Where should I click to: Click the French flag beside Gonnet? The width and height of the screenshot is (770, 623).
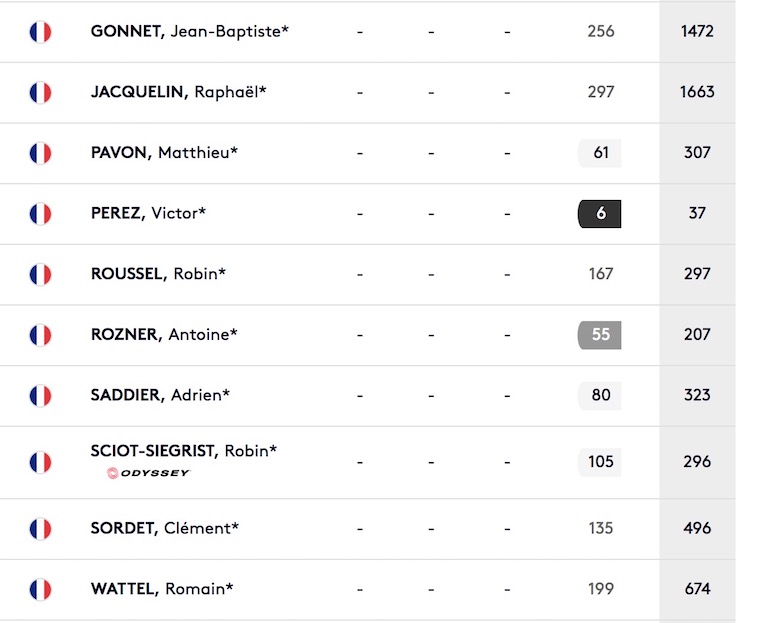40,32
